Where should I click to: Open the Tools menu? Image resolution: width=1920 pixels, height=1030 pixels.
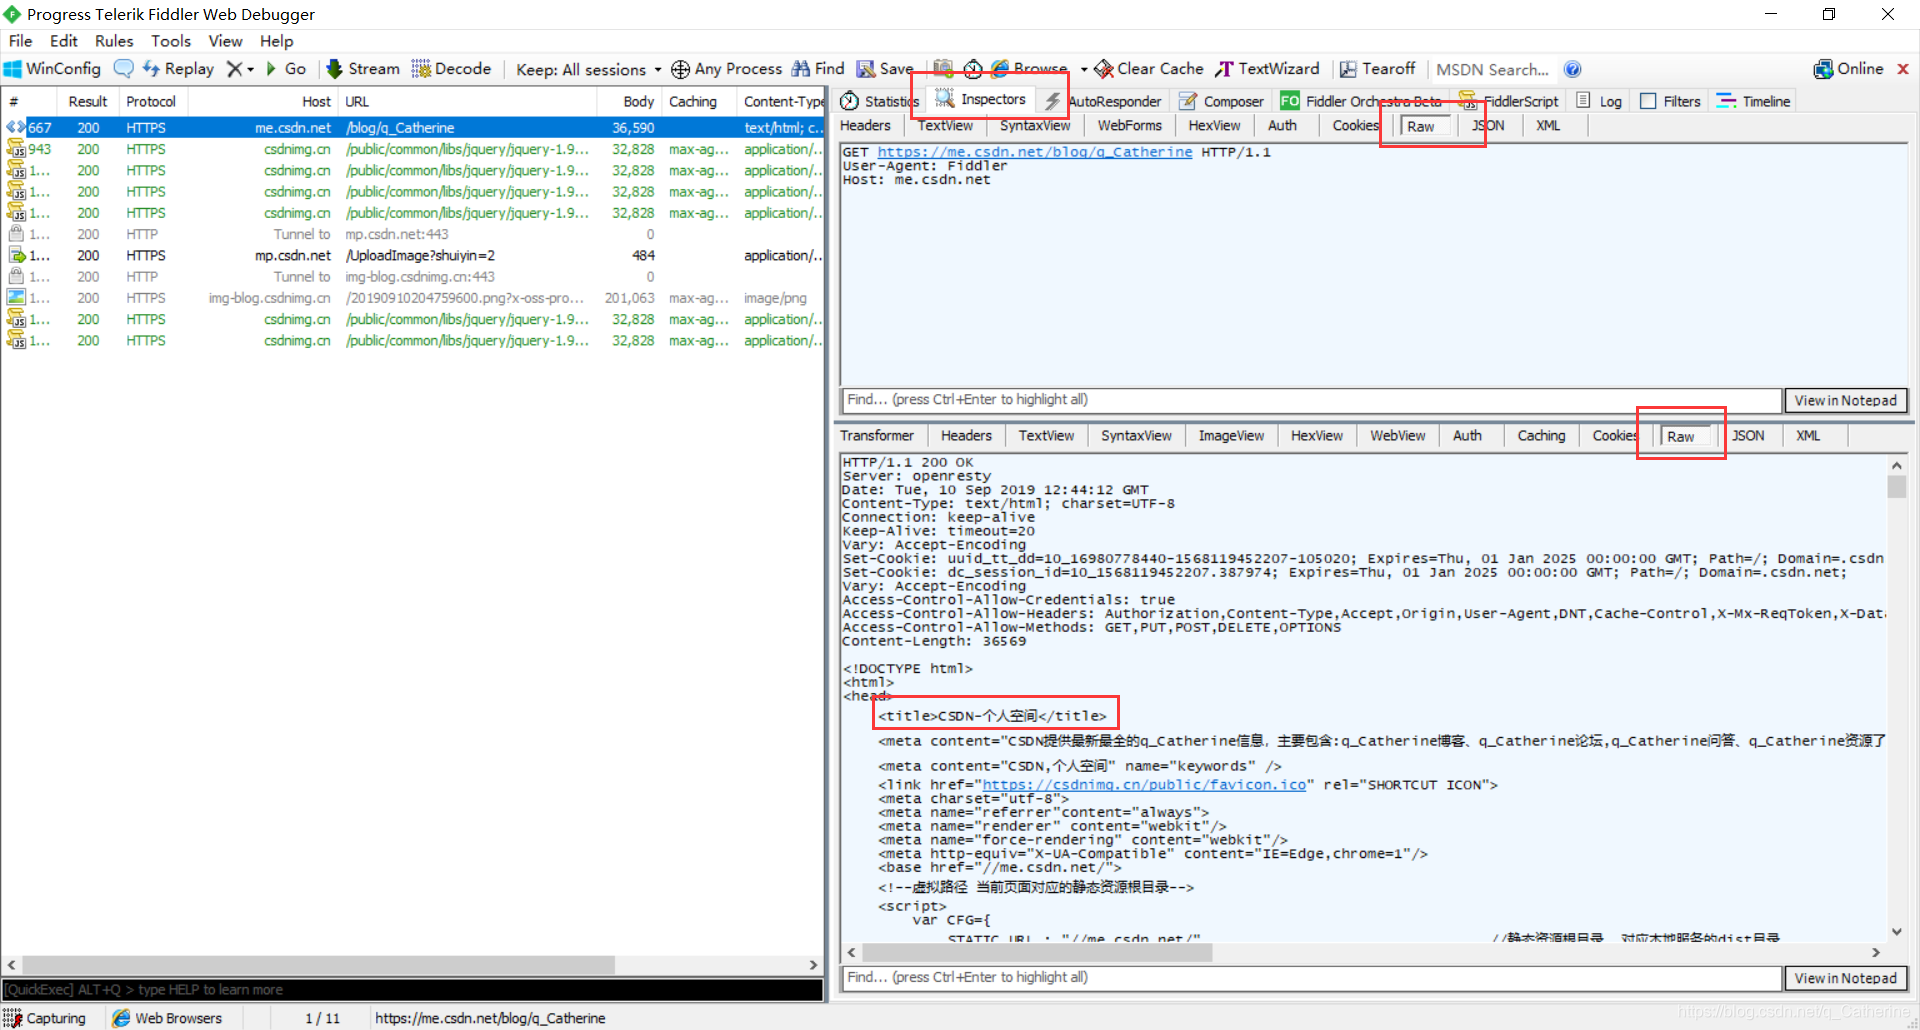171,41
